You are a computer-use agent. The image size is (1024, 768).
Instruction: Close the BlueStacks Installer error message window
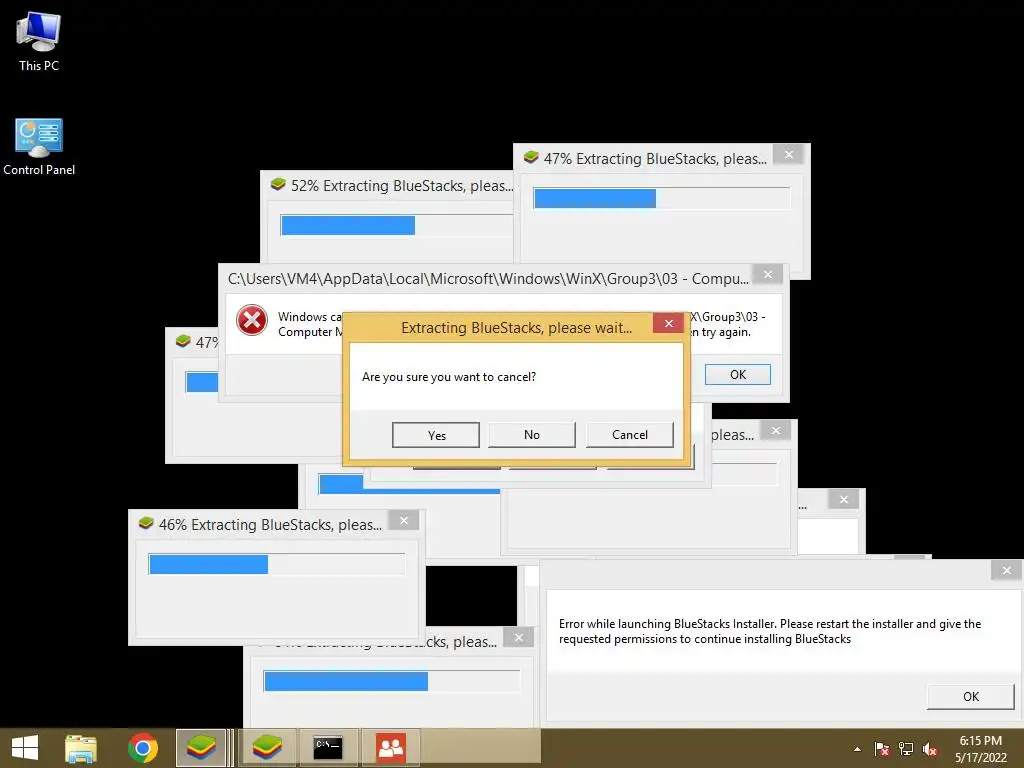click(1006, 570)
